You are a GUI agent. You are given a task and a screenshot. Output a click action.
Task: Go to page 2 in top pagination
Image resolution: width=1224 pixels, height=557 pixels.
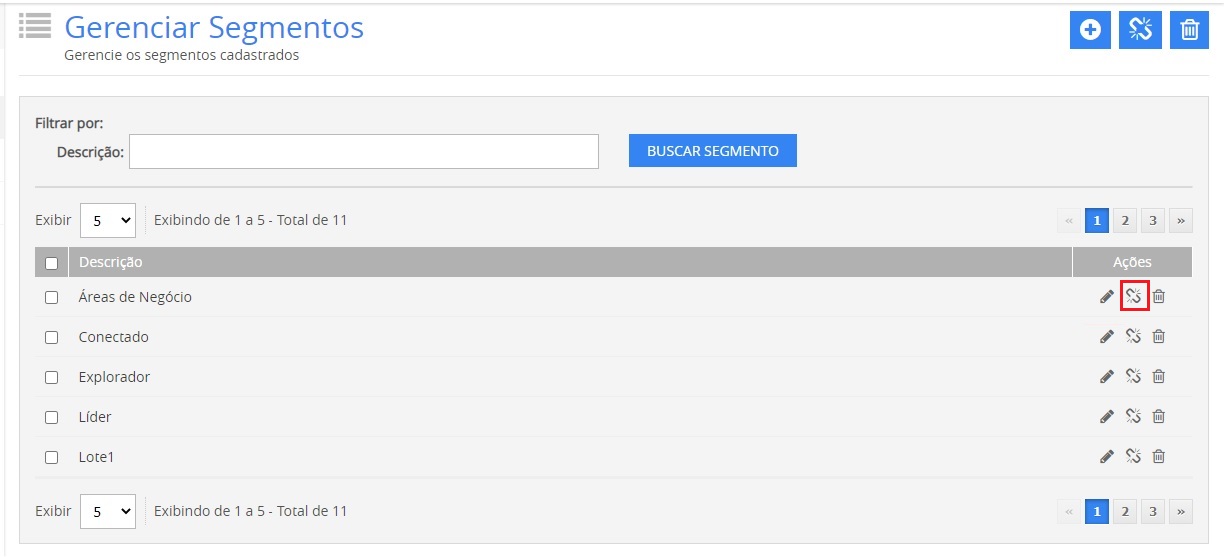(1125, 220)
